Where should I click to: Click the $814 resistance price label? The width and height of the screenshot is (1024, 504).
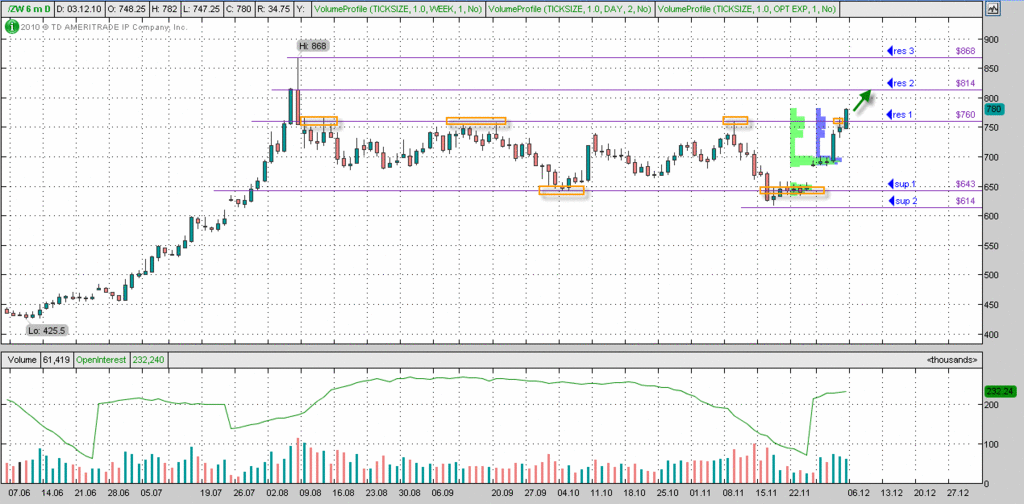coord(965,83)
